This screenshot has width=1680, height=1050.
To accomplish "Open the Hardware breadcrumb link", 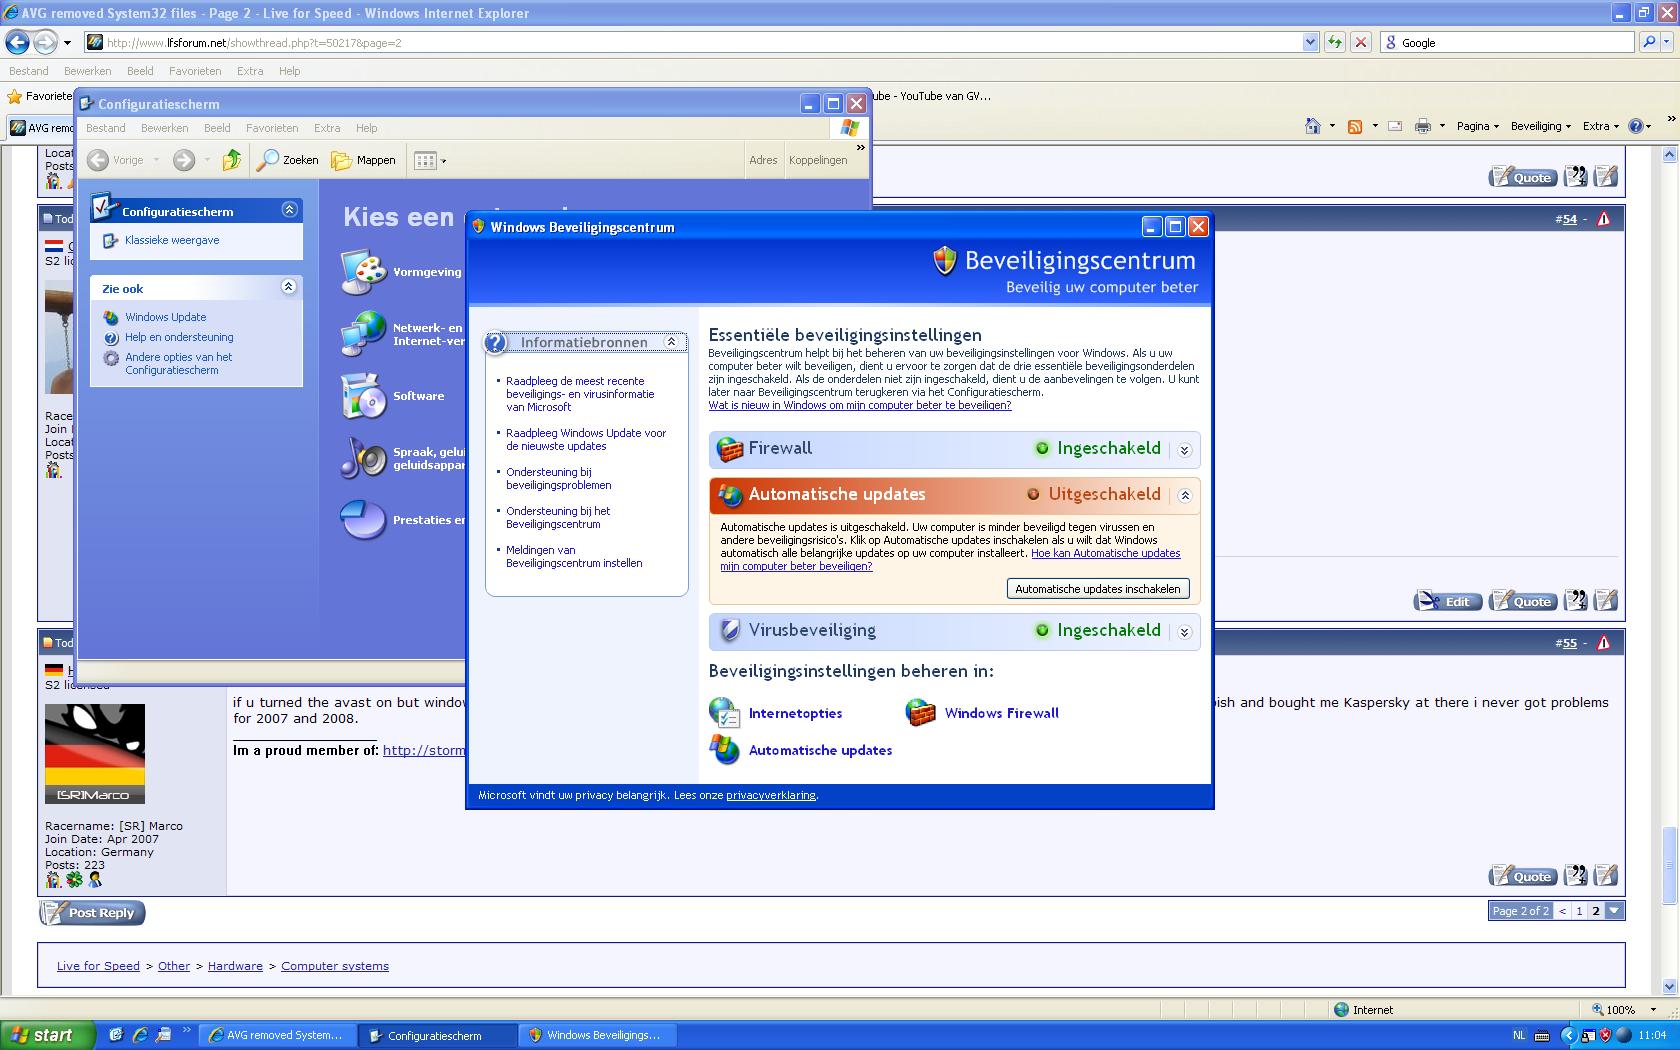I will [235, 966].
